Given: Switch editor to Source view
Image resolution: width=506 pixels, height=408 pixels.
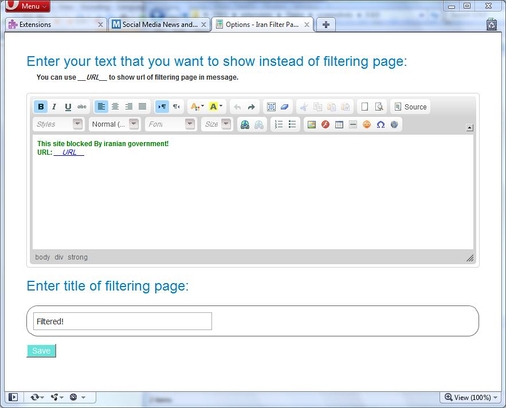Looking at the screenshot, I should click(x=410, y=107).
